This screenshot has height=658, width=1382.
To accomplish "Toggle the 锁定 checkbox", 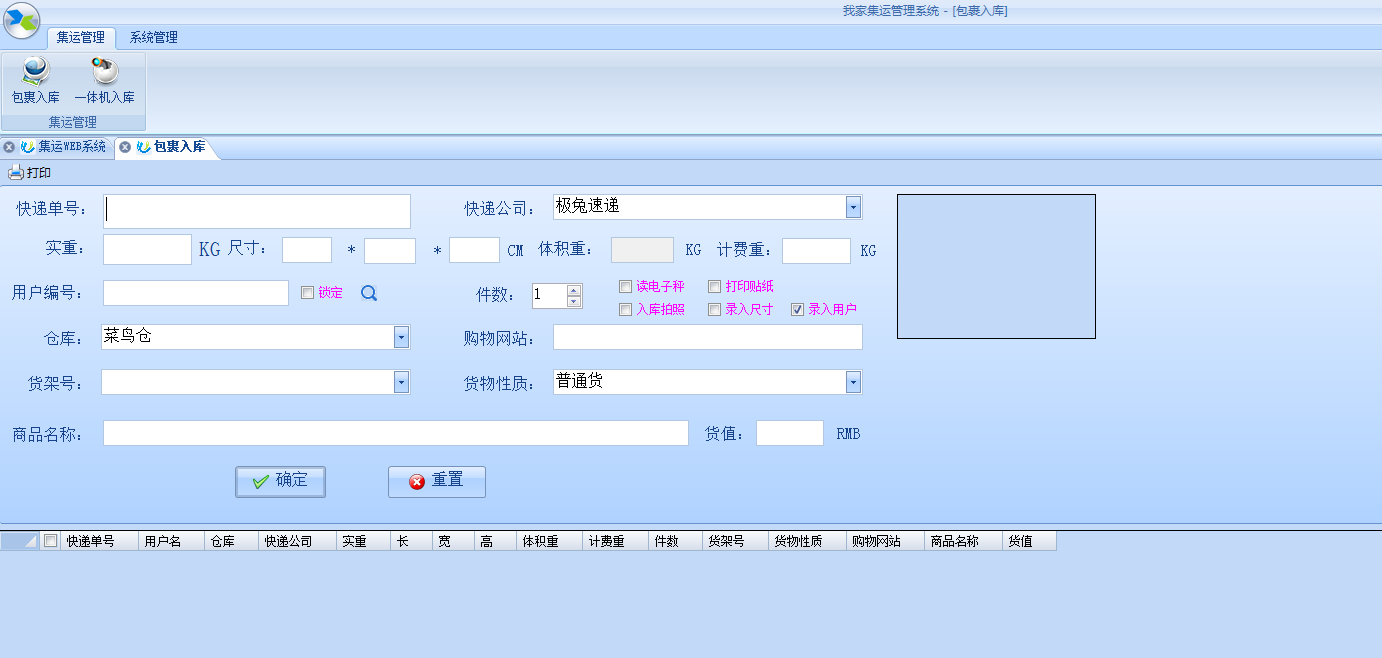I will (x=308, y=293).
